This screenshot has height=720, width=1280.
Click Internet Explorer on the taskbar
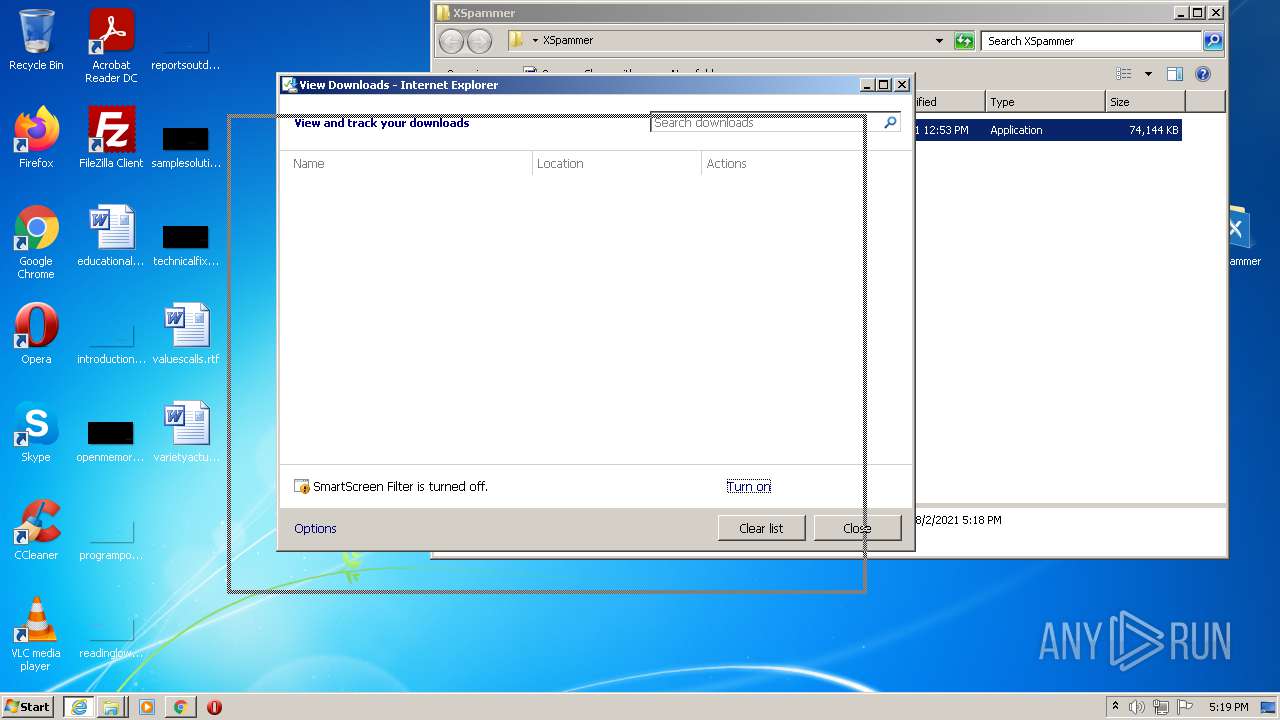coord(79,707)
